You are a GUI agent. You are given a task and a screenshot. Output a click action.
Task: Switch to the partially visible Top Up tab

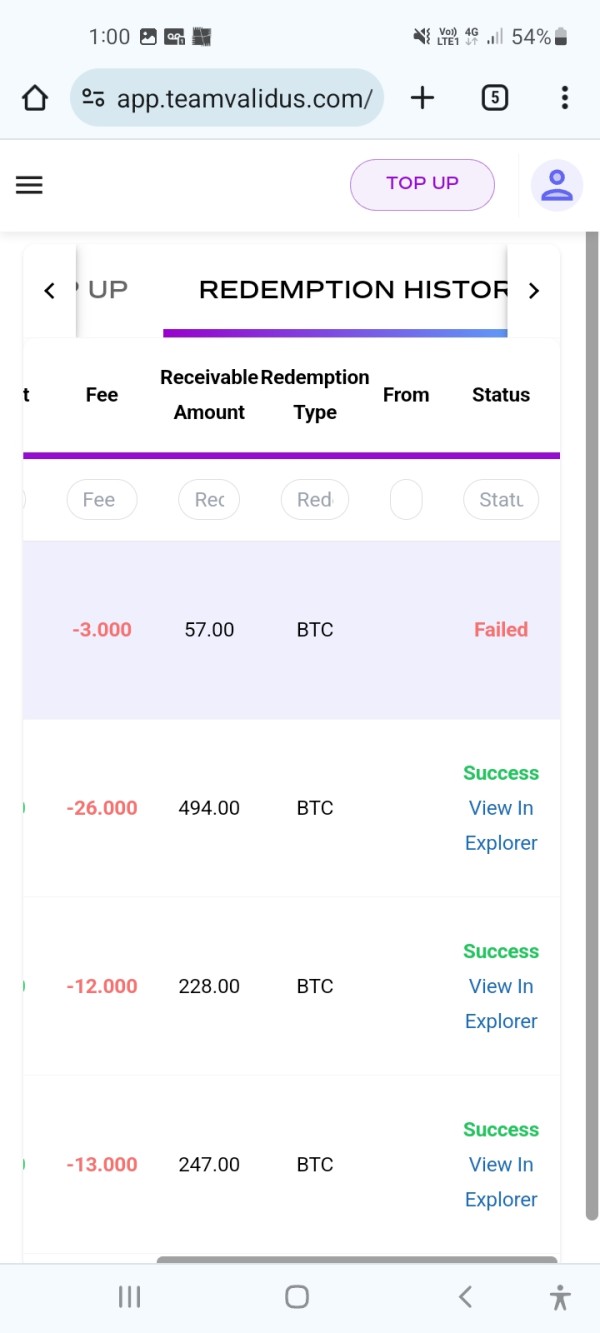(102, 291)
